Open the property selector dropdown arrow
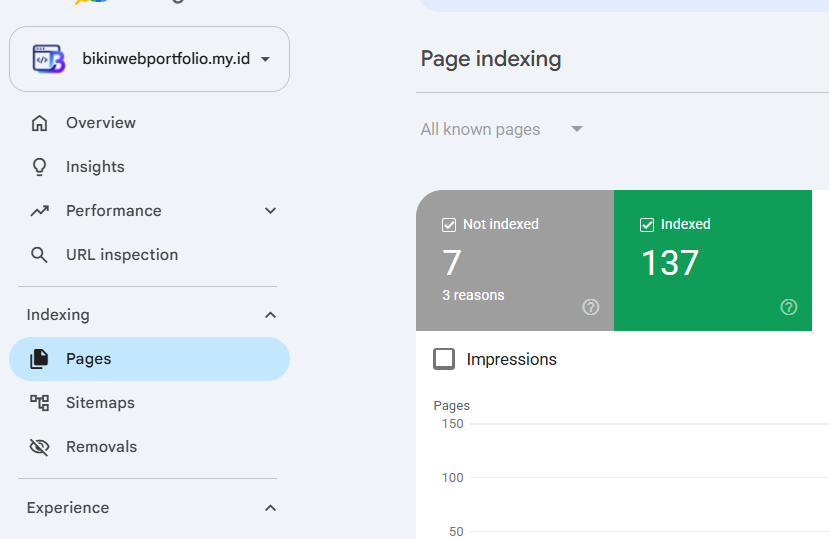This screenshot has height=539, width=829. pyautogui.click(x=265, y=59)
